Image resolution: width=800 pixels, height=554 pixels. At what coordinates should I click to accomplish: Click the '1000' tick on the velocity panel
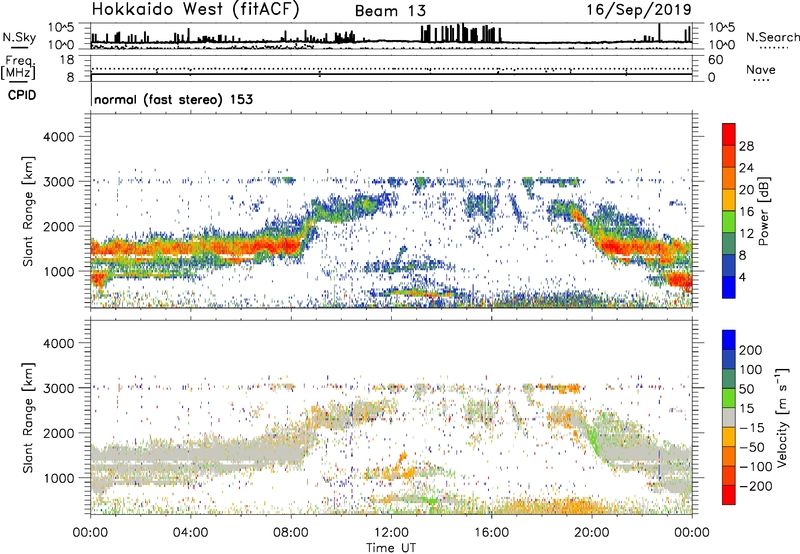pyautogui.click(x=58, y=478)
